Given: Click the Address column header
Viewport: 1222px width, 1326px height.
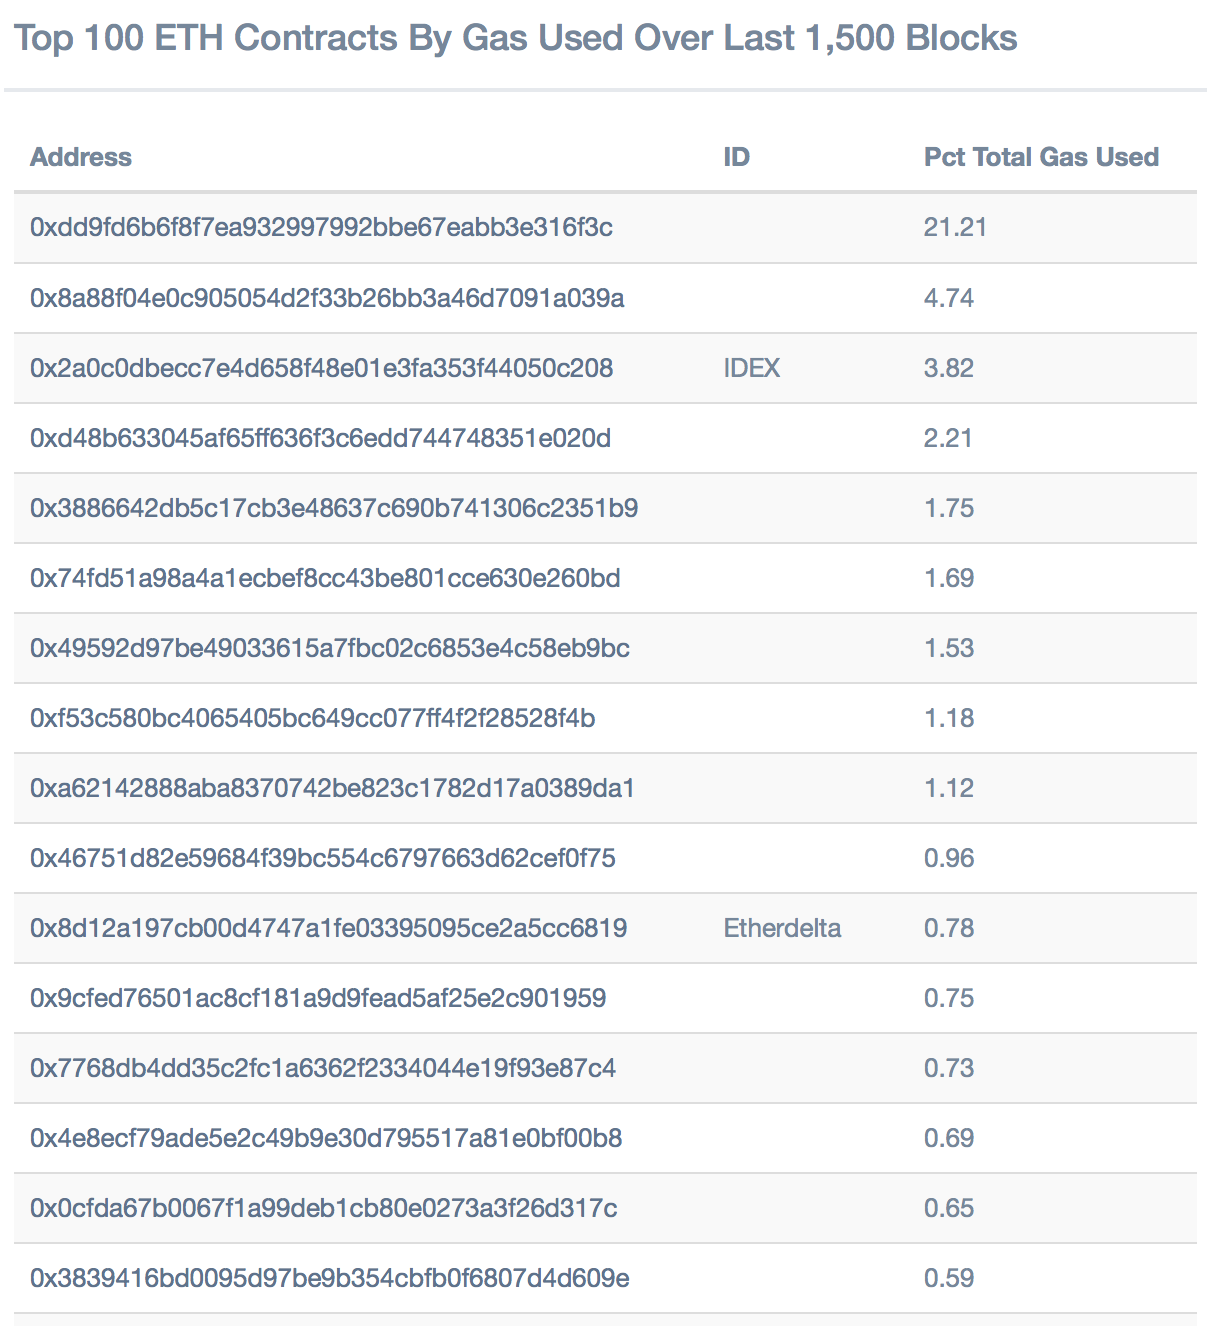Looking at the screenshot, I should point(81,157).
